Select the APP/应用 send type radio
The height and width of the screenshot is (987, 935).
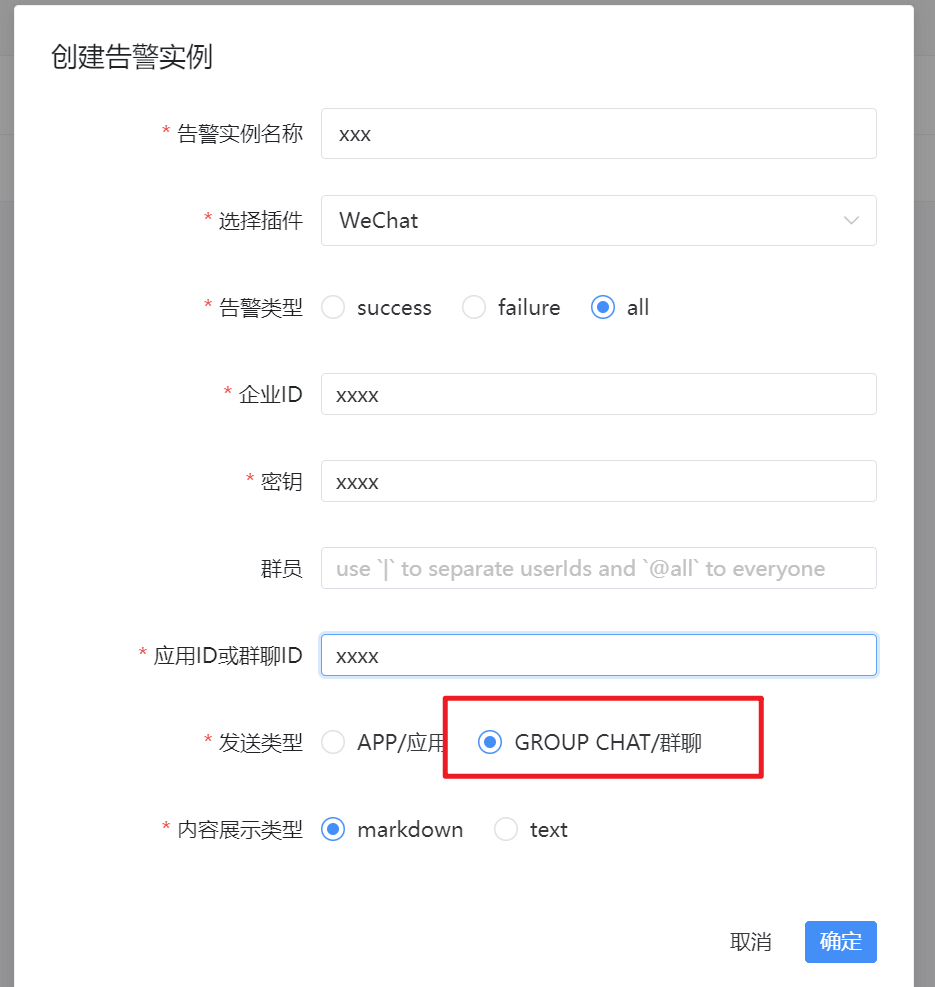tap(333, 742)
